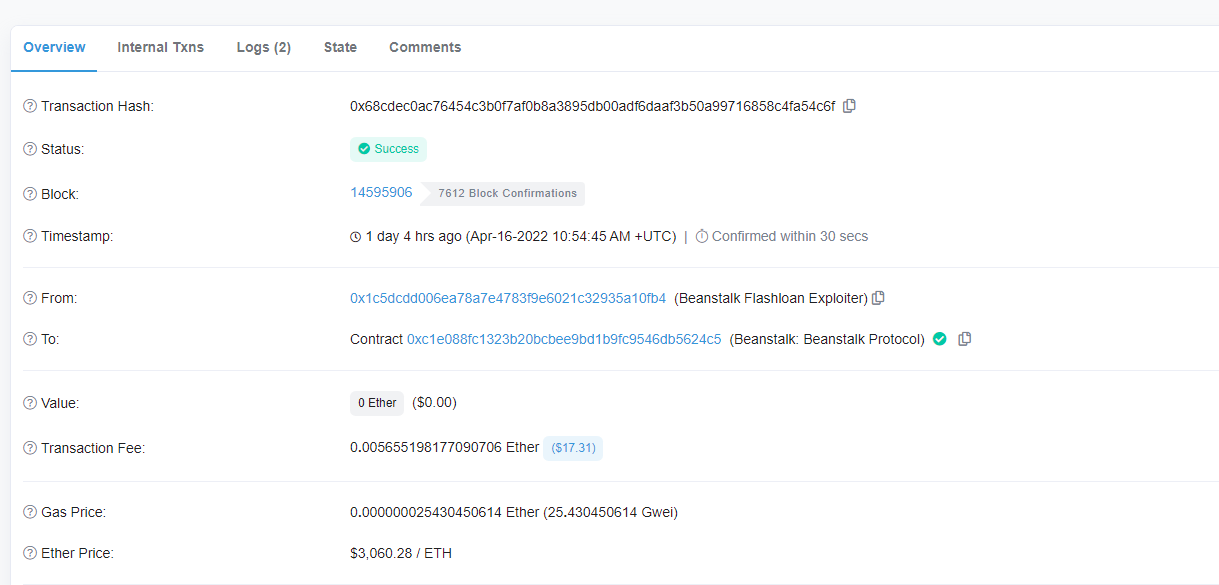
Task: Open the Logs (2) tab
Action: click(x=264, y=47)
